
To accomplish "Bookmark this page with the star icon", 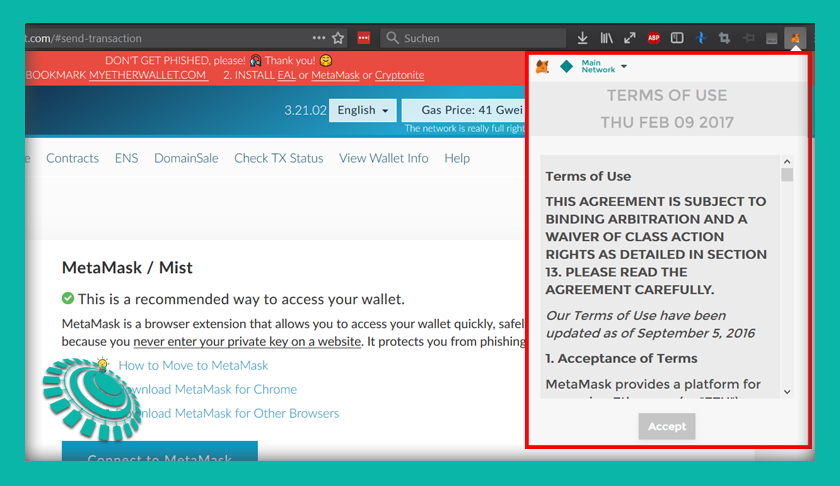I will click(x=338, y=38).
